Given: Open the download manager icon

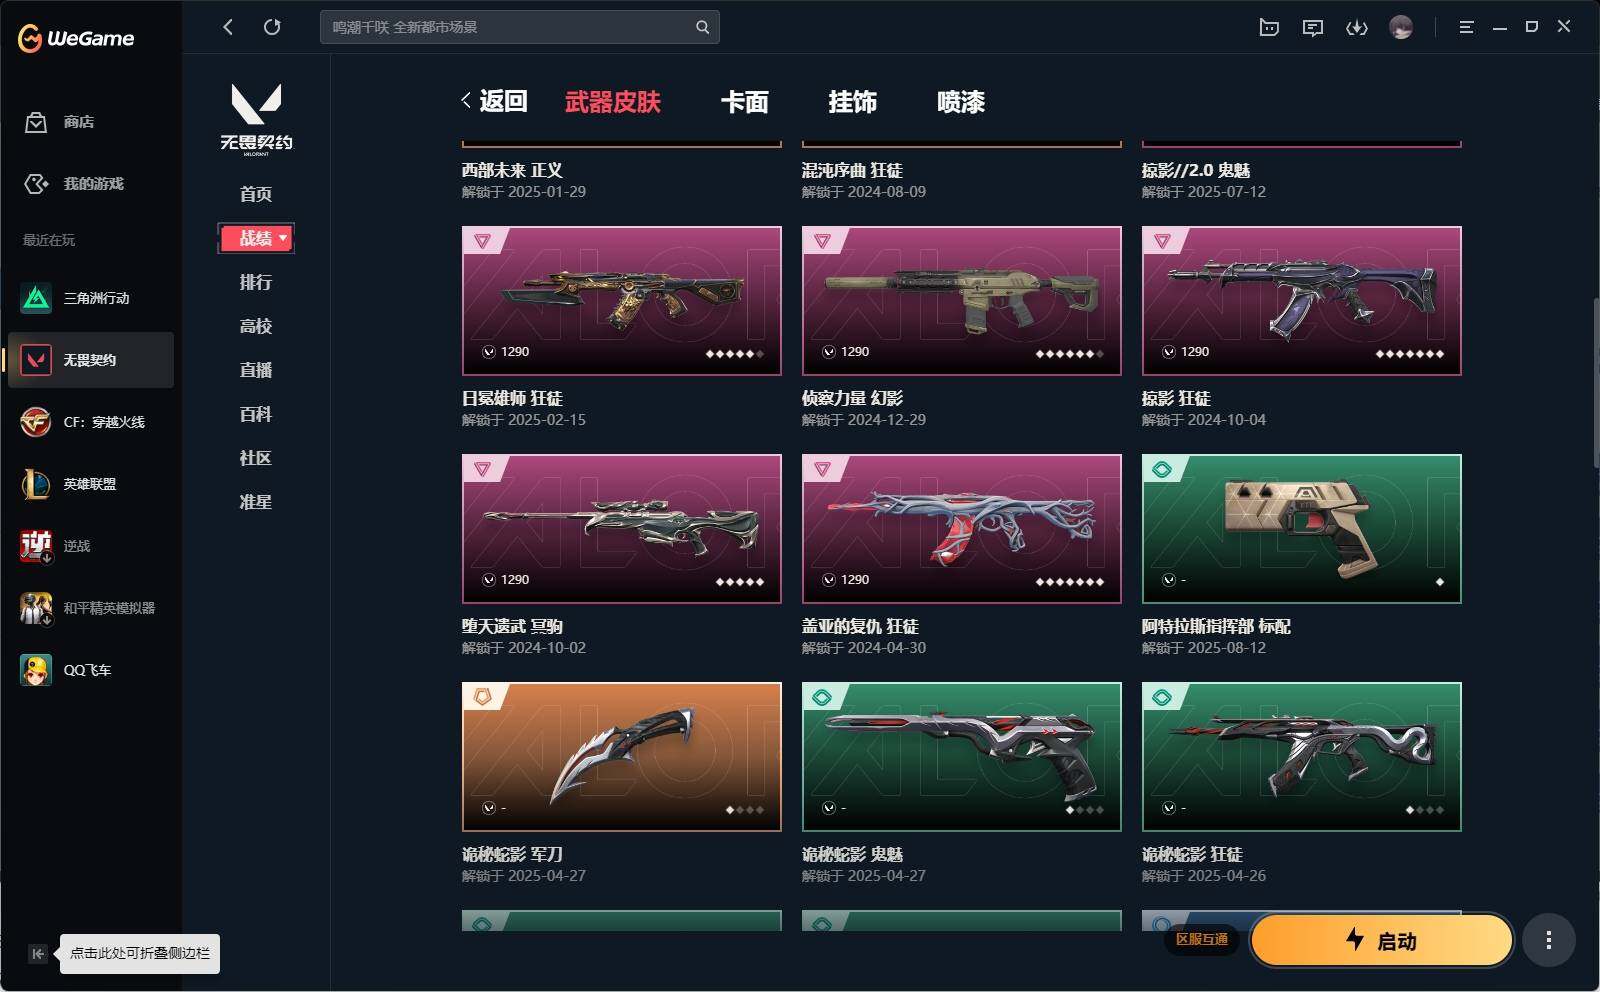Looking at the screenshot, I should [1357, 28].
